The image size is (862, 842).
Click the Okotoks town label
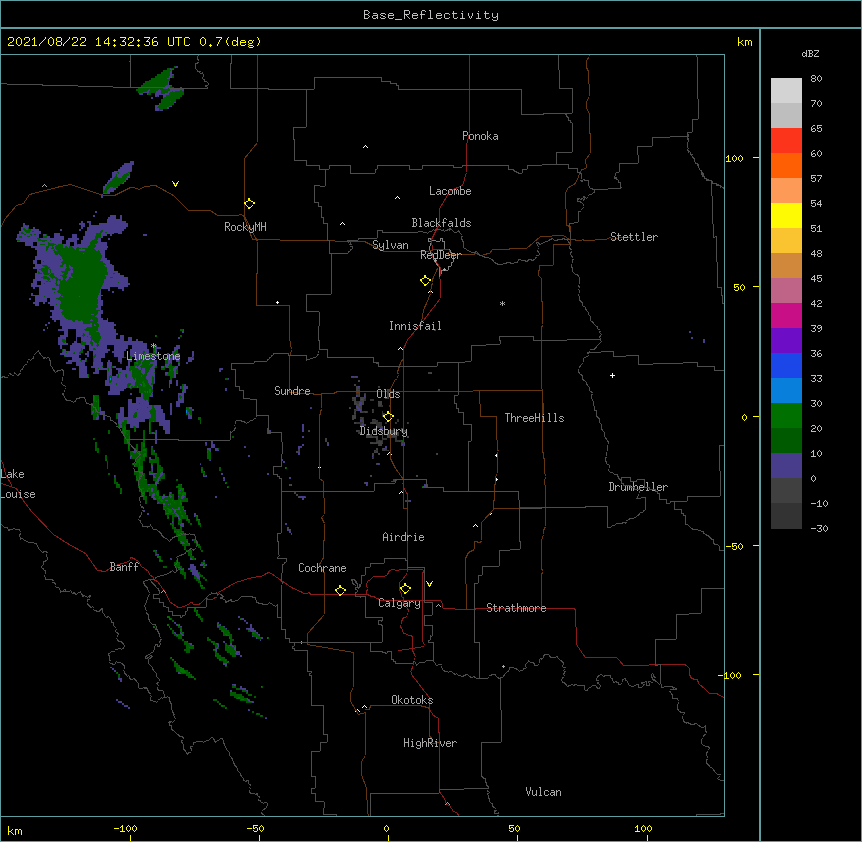412,700
